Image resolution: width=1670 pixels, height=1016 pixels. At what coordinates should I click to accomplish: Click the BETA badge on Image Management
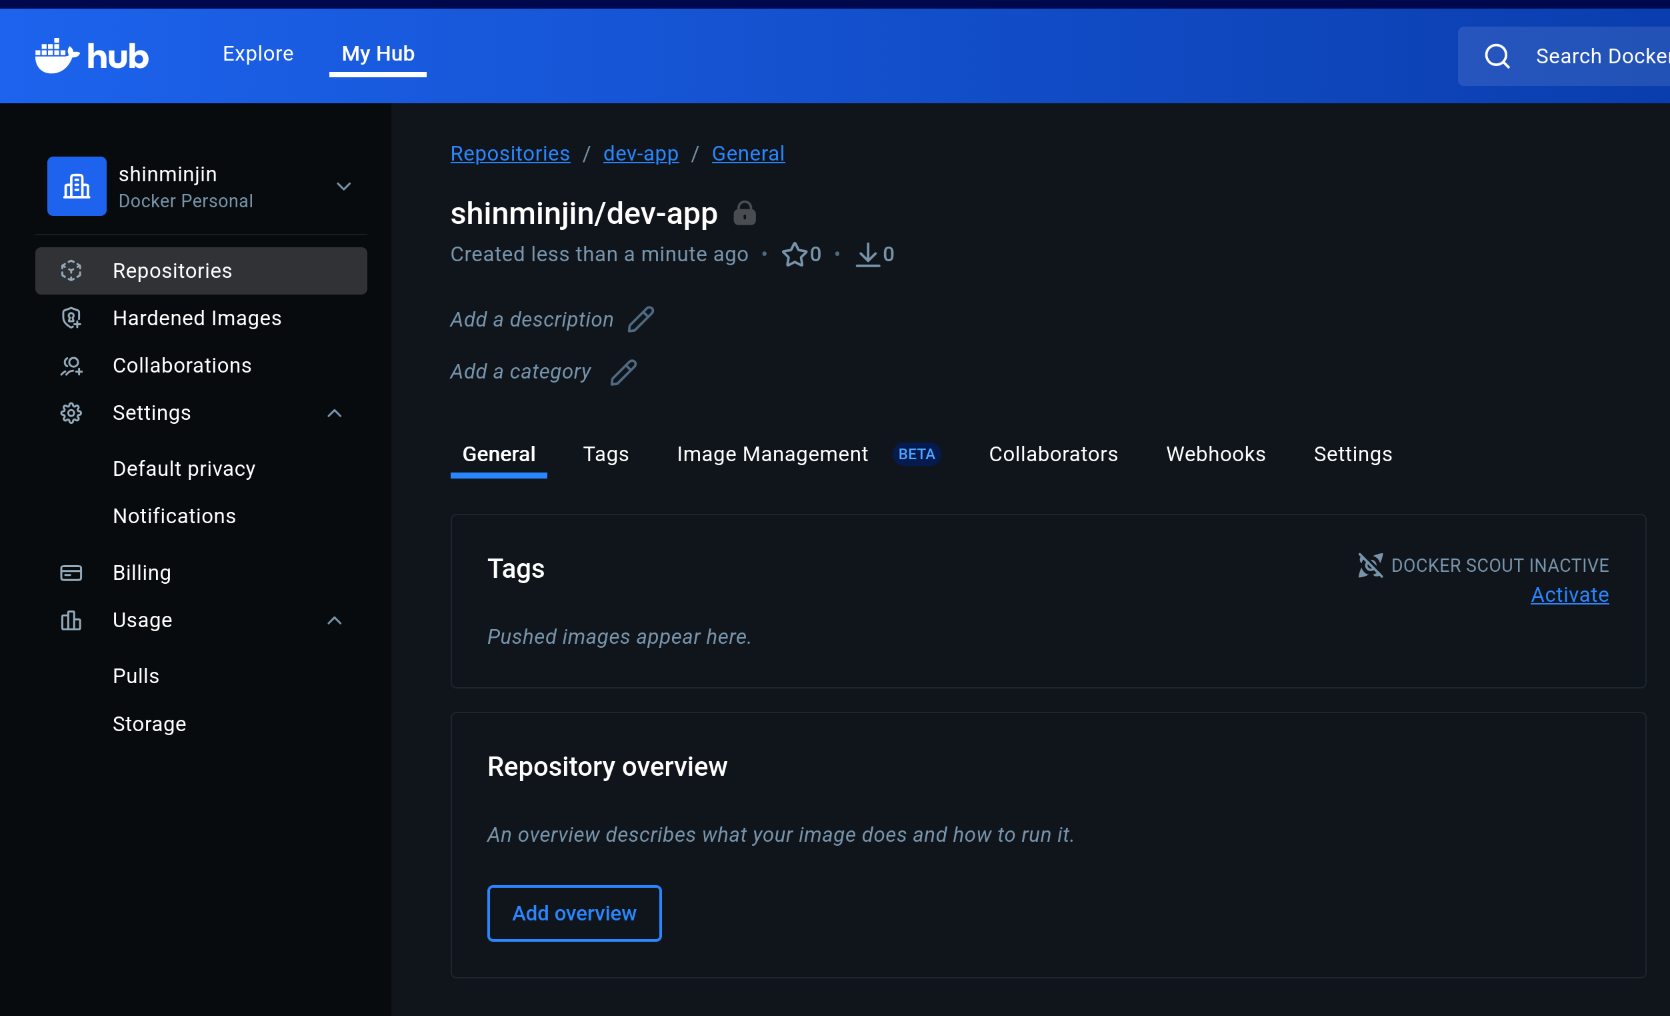916,454
